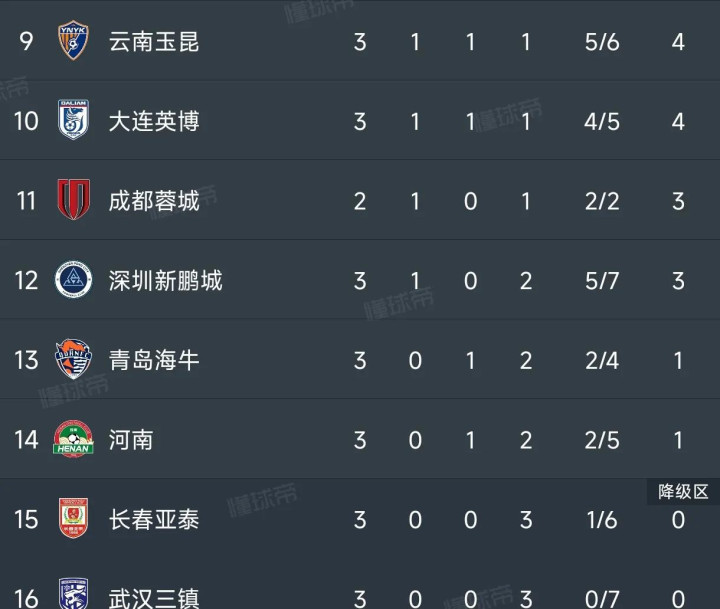Open 长春亚泰 team name
This screenshot has height=609, width=720.
154,519
